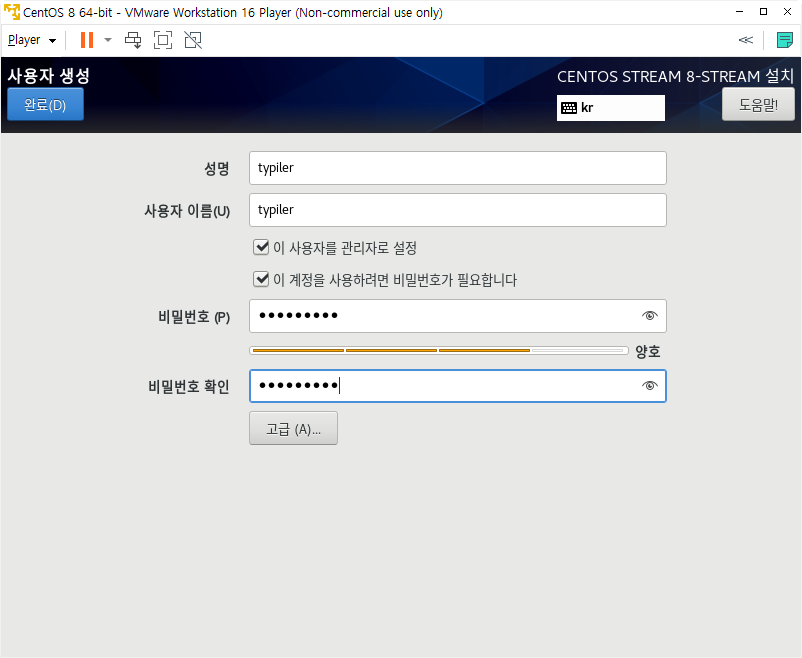Toggle password required for account checkbox
Screen dimensions: 802x658
(261, 279)
